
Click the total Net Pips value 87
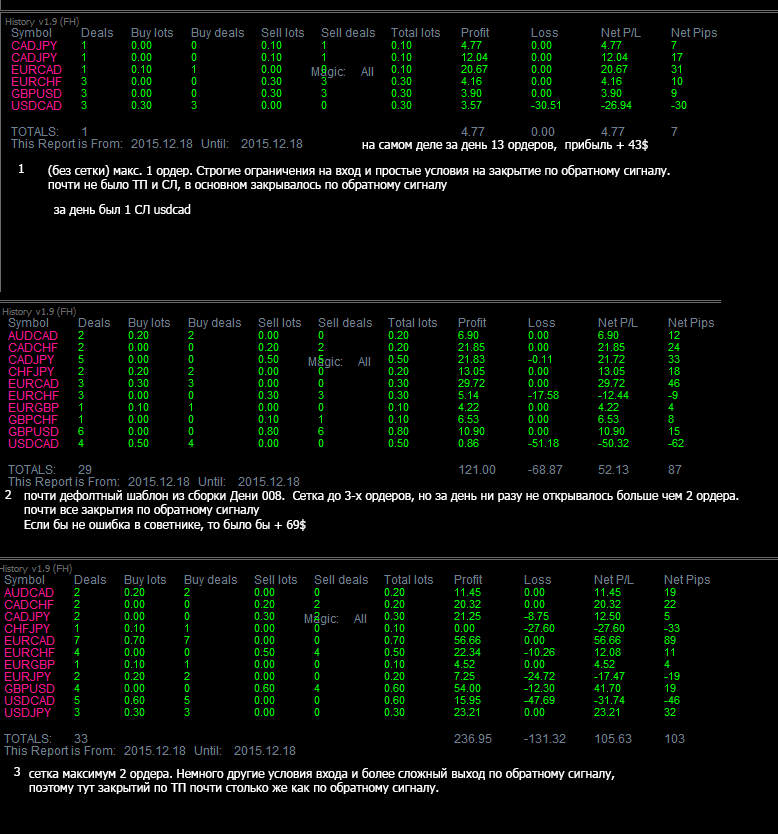(x=675, y=470)
